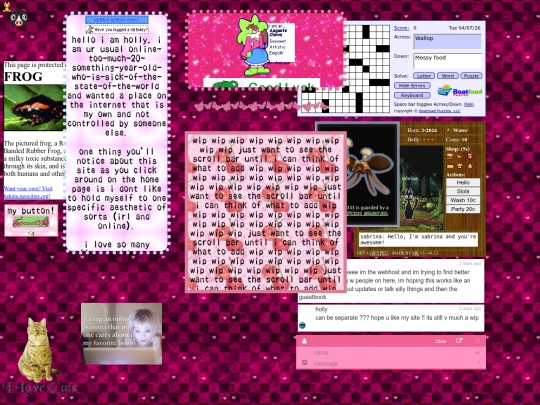Click the Slots pet action

[463, 191]
